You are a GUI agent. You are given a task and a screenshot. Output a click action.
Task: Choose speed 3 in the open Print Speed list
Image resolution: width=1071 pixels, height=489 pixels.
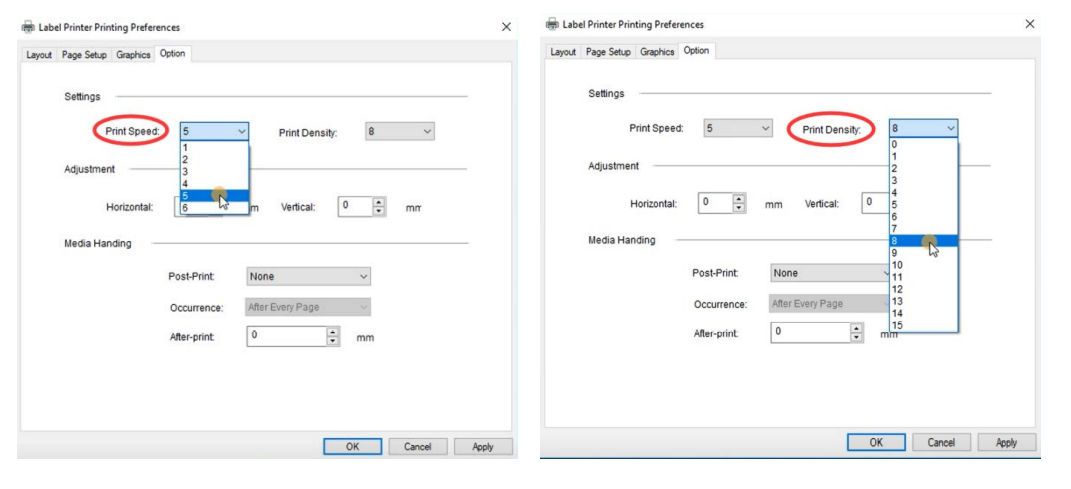tap(214, 171)
